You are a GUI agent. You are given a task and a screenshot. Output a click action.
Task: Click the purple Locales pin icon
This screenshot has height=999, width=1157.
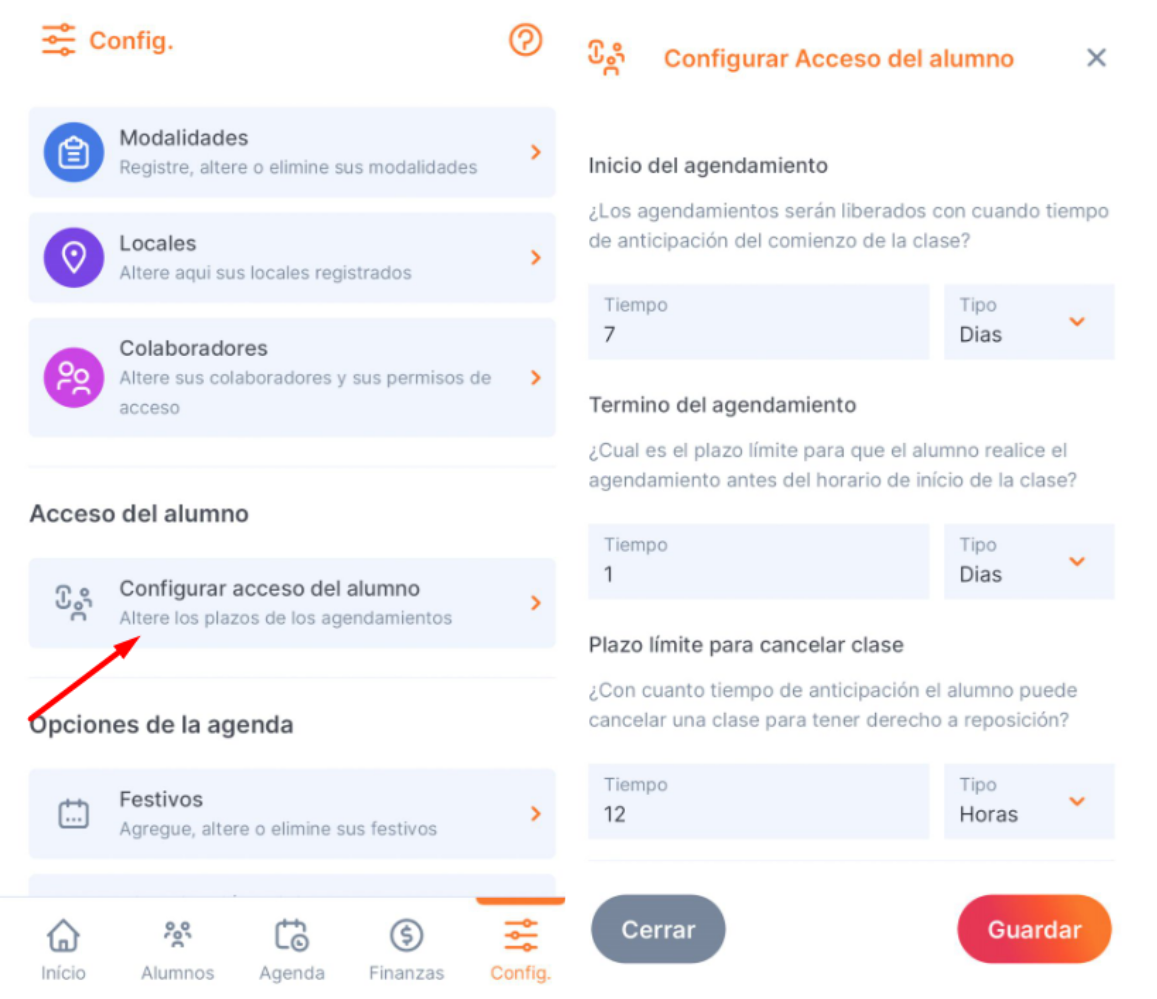(x=74, y=257)
